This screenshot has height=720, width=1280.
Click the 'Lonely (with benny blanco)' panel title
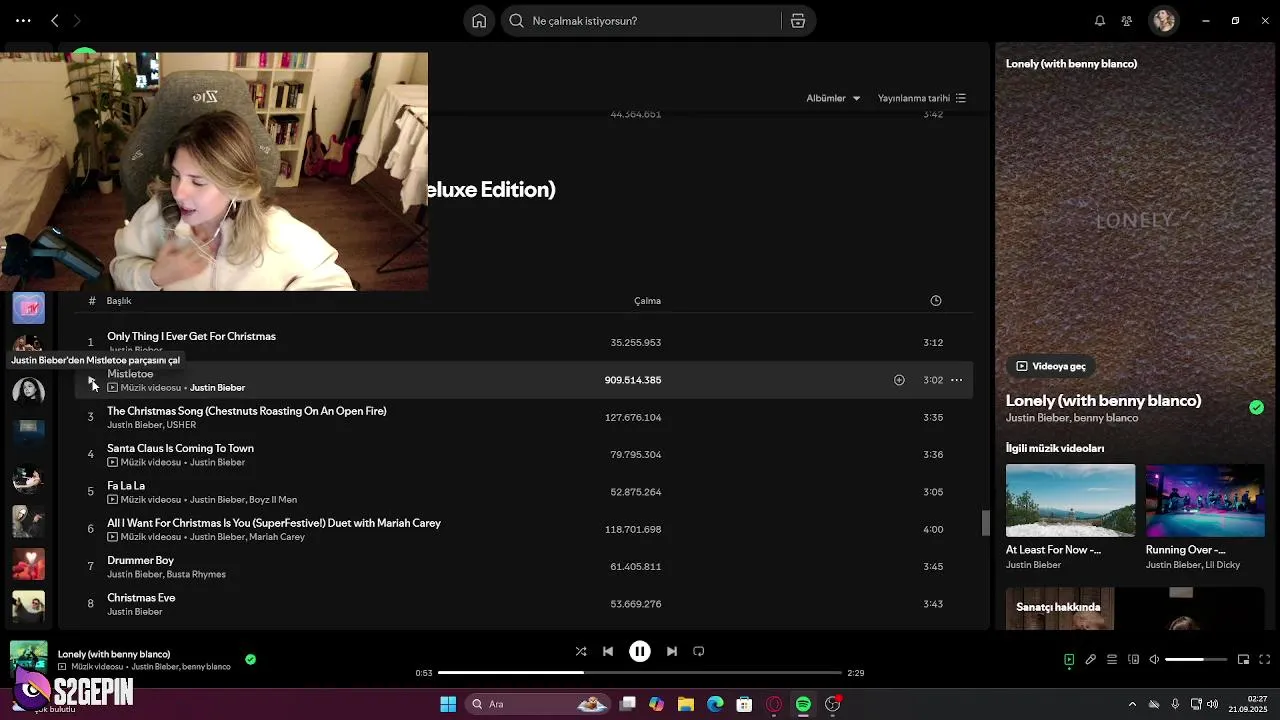[1103, 400]
